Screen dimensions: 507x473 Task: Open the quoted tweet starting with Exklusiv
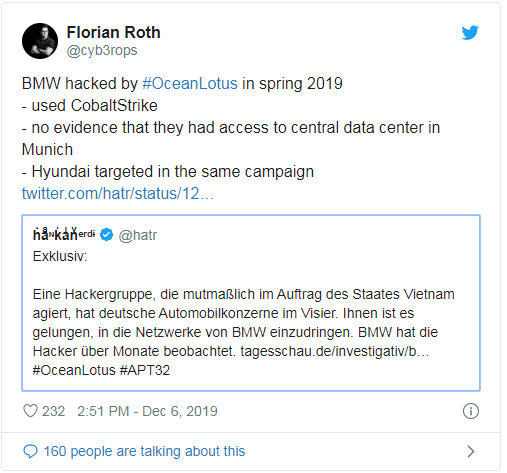(251, 303)
